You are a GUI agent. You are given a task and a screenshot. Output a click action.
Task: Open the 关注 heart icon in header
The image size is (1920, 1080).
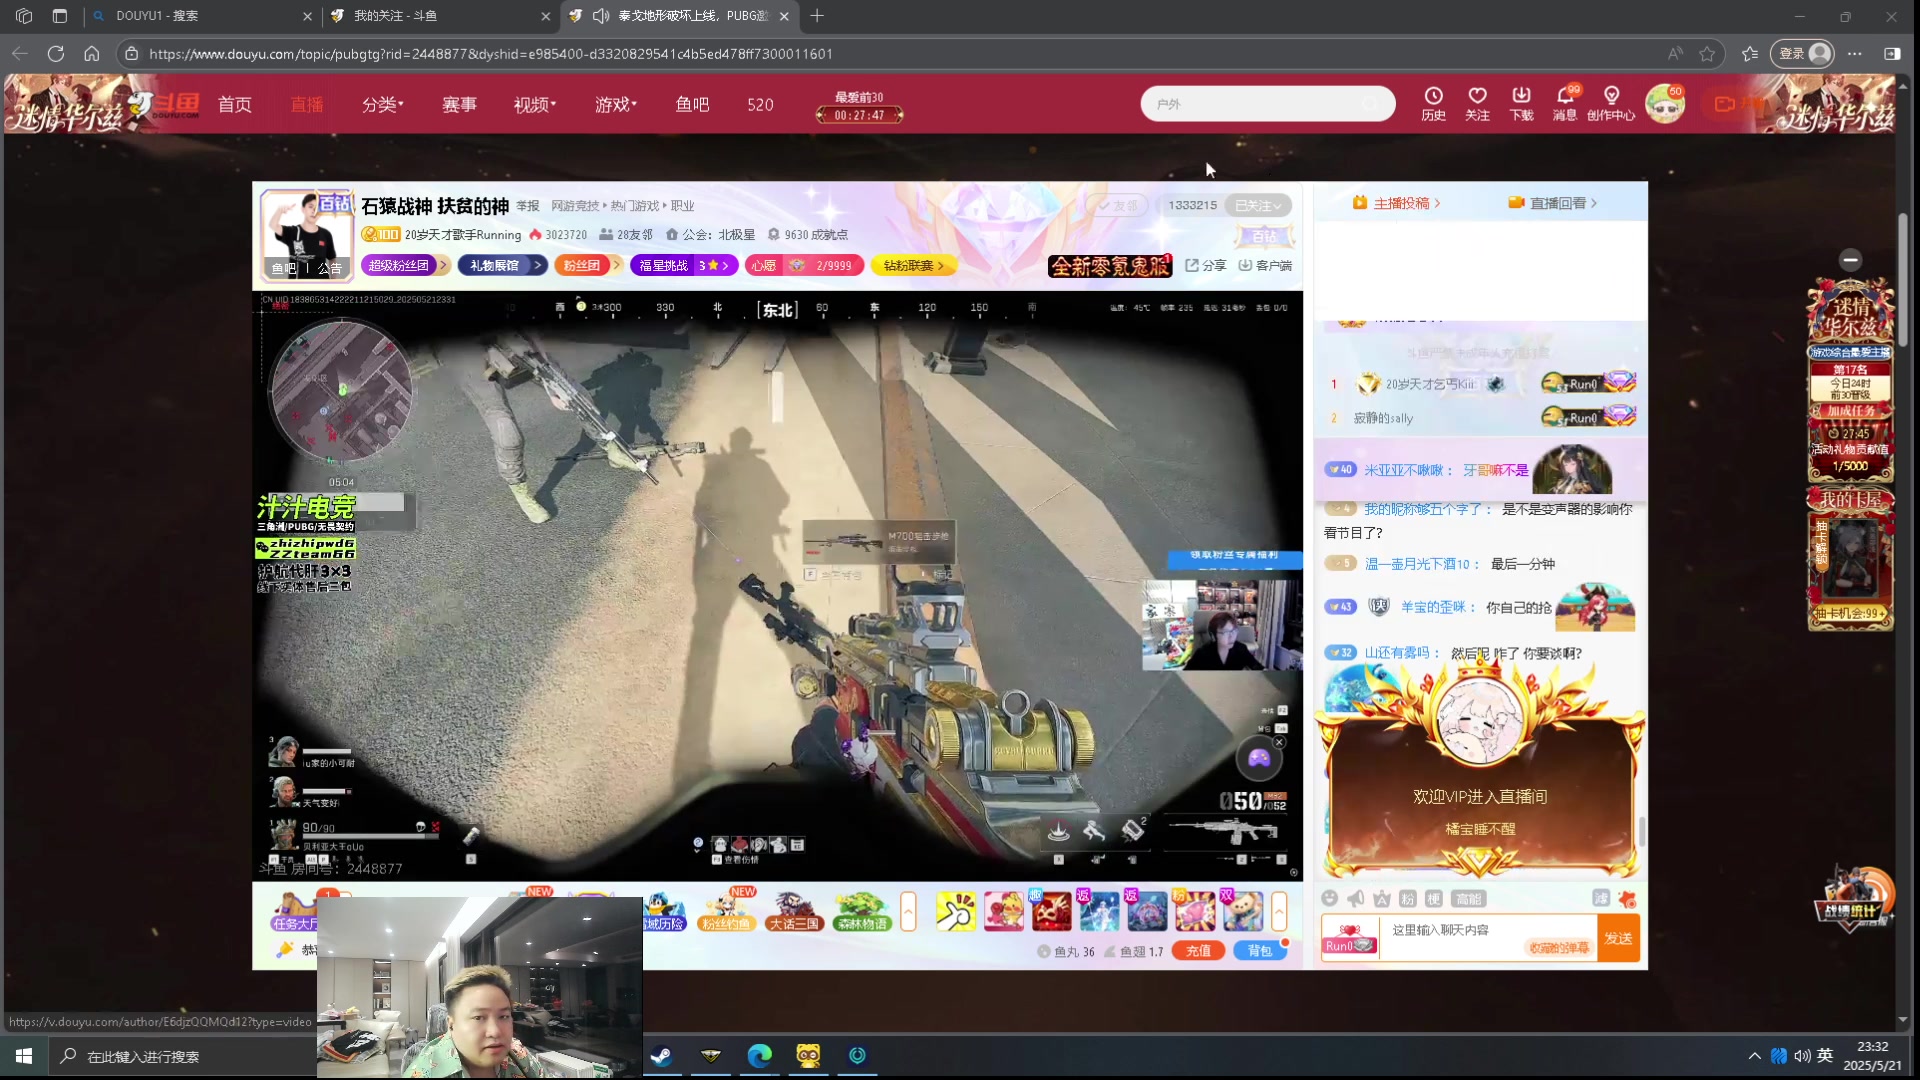(x=1477, y=103)
